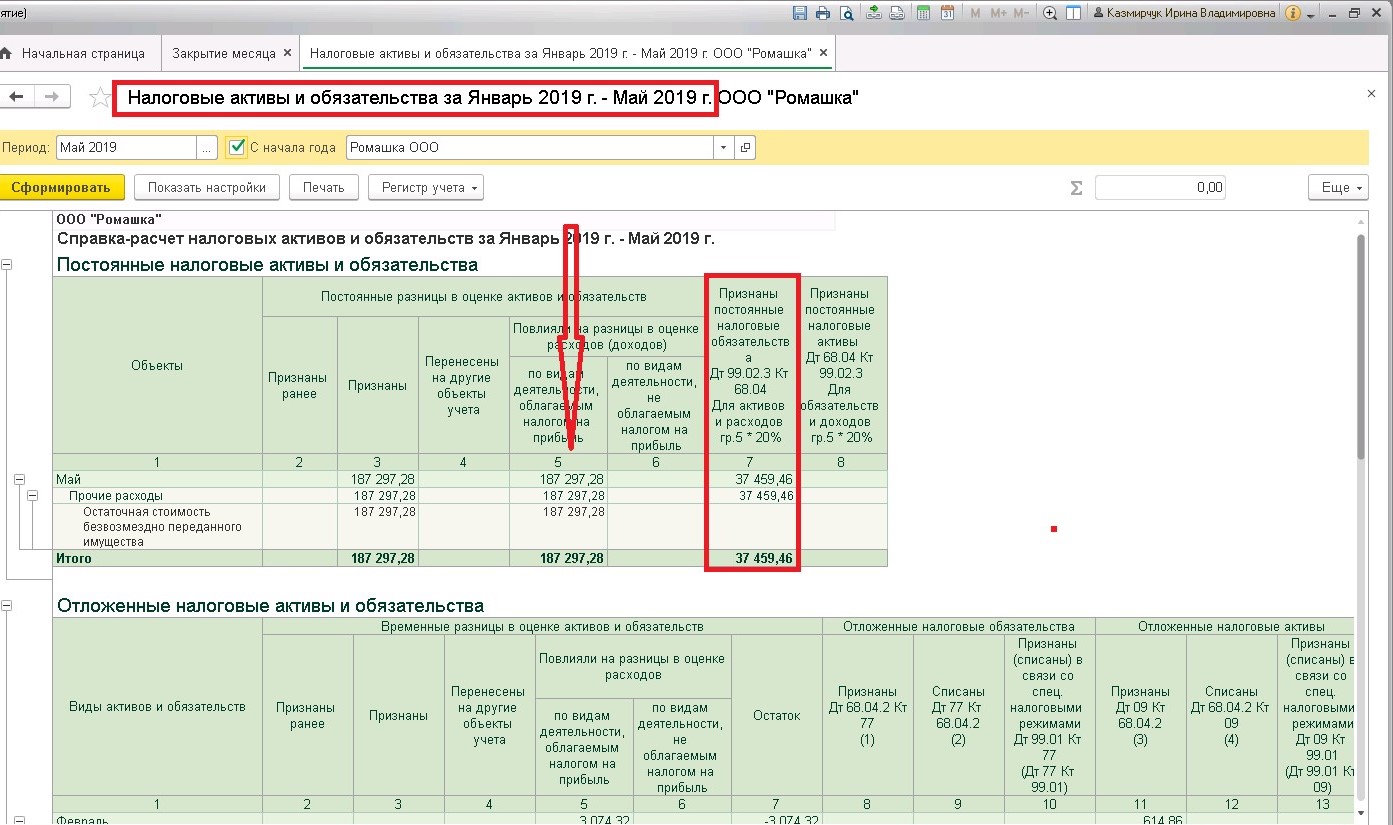The image size is (1393, 825).
Task: Add report to favorites star icon
Action: point(99,97)
